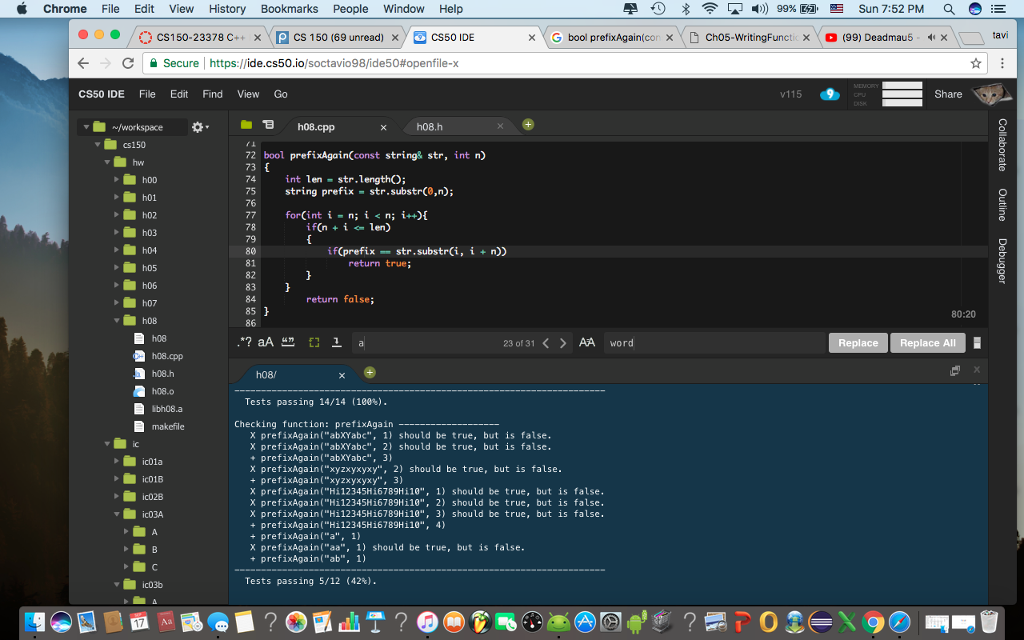Go to previous search match arrow
Viewport: 1024px width, 640px height.
pyautogui.click(x=546, y=343)
